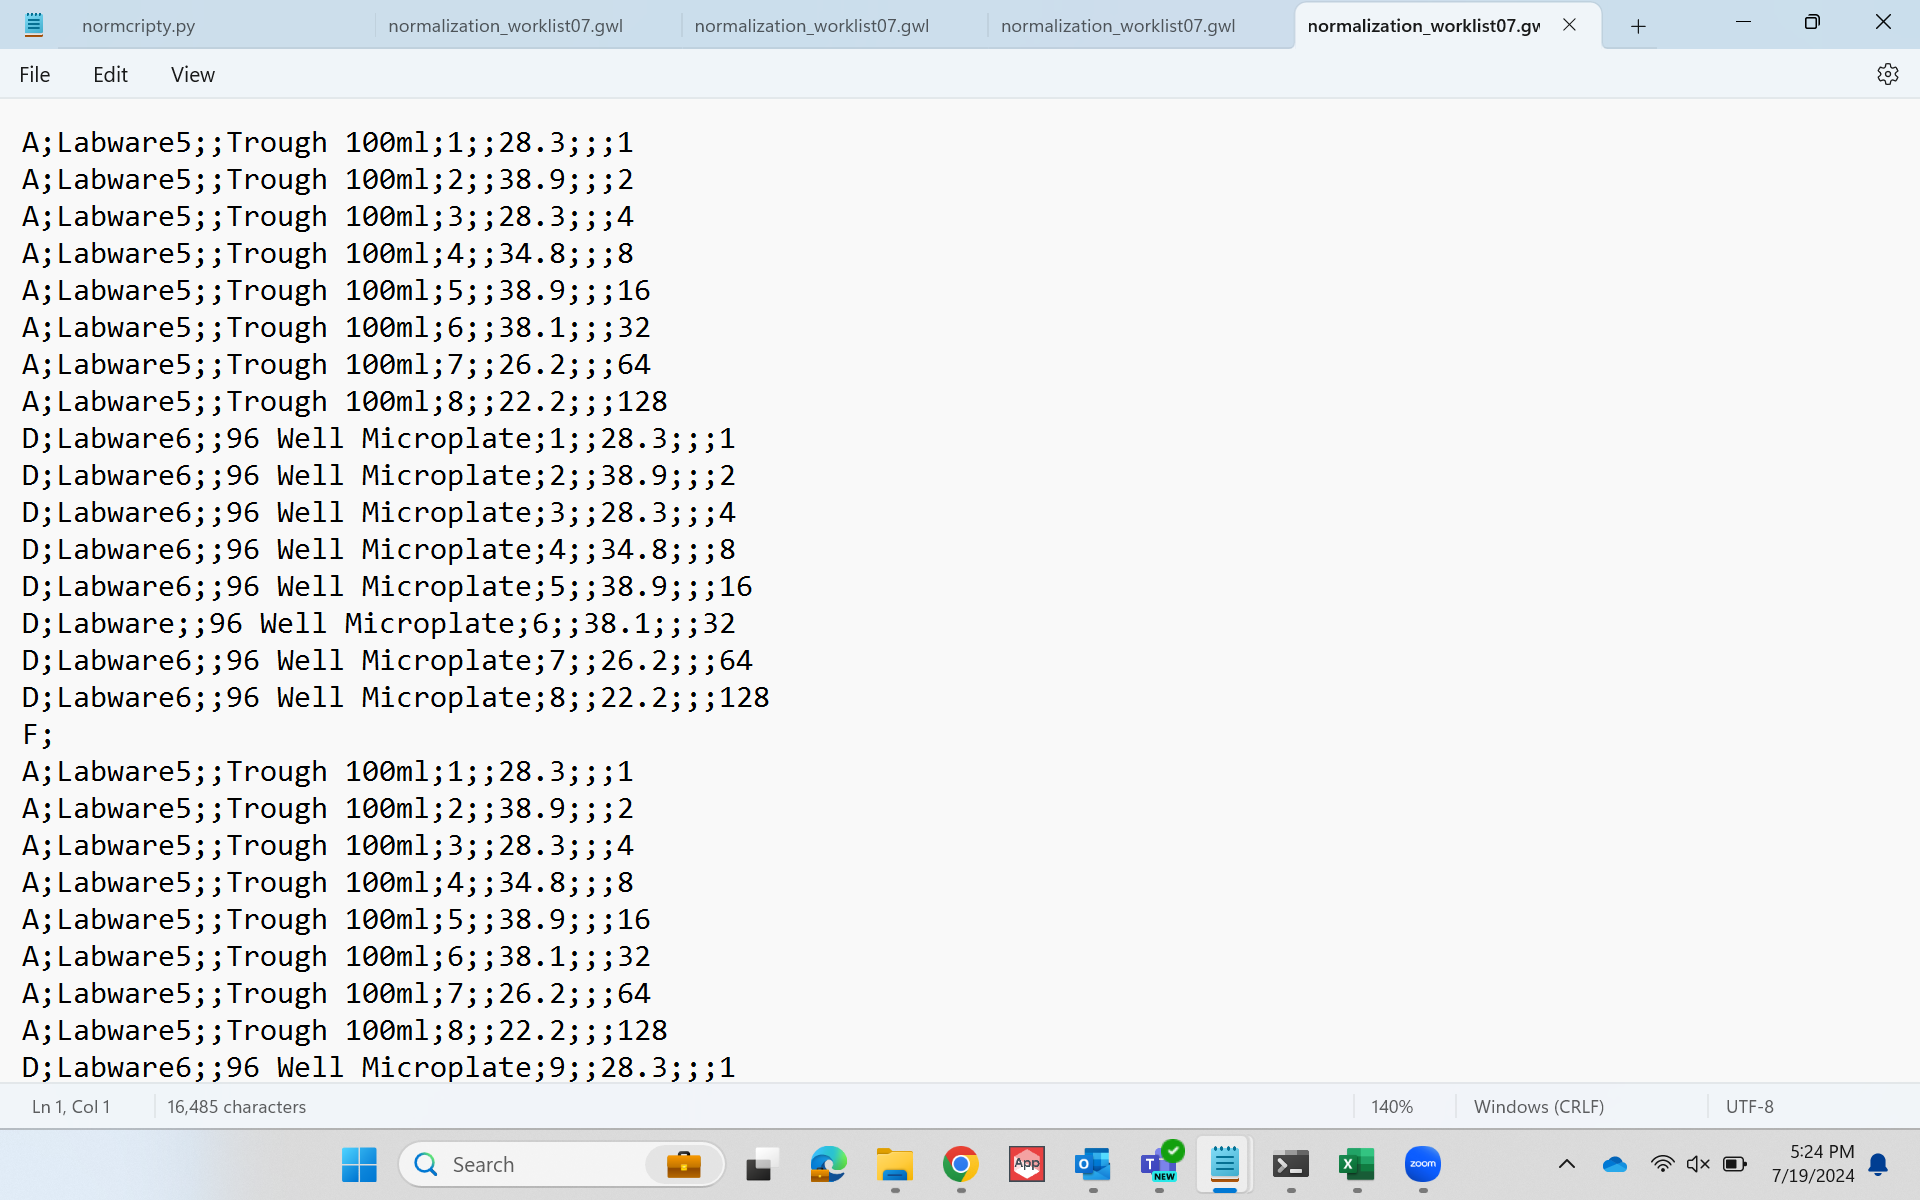Click the 140% zoom level indicator
The height and width of the screenshot is (1200, 1920).
pos(1391,1106)
